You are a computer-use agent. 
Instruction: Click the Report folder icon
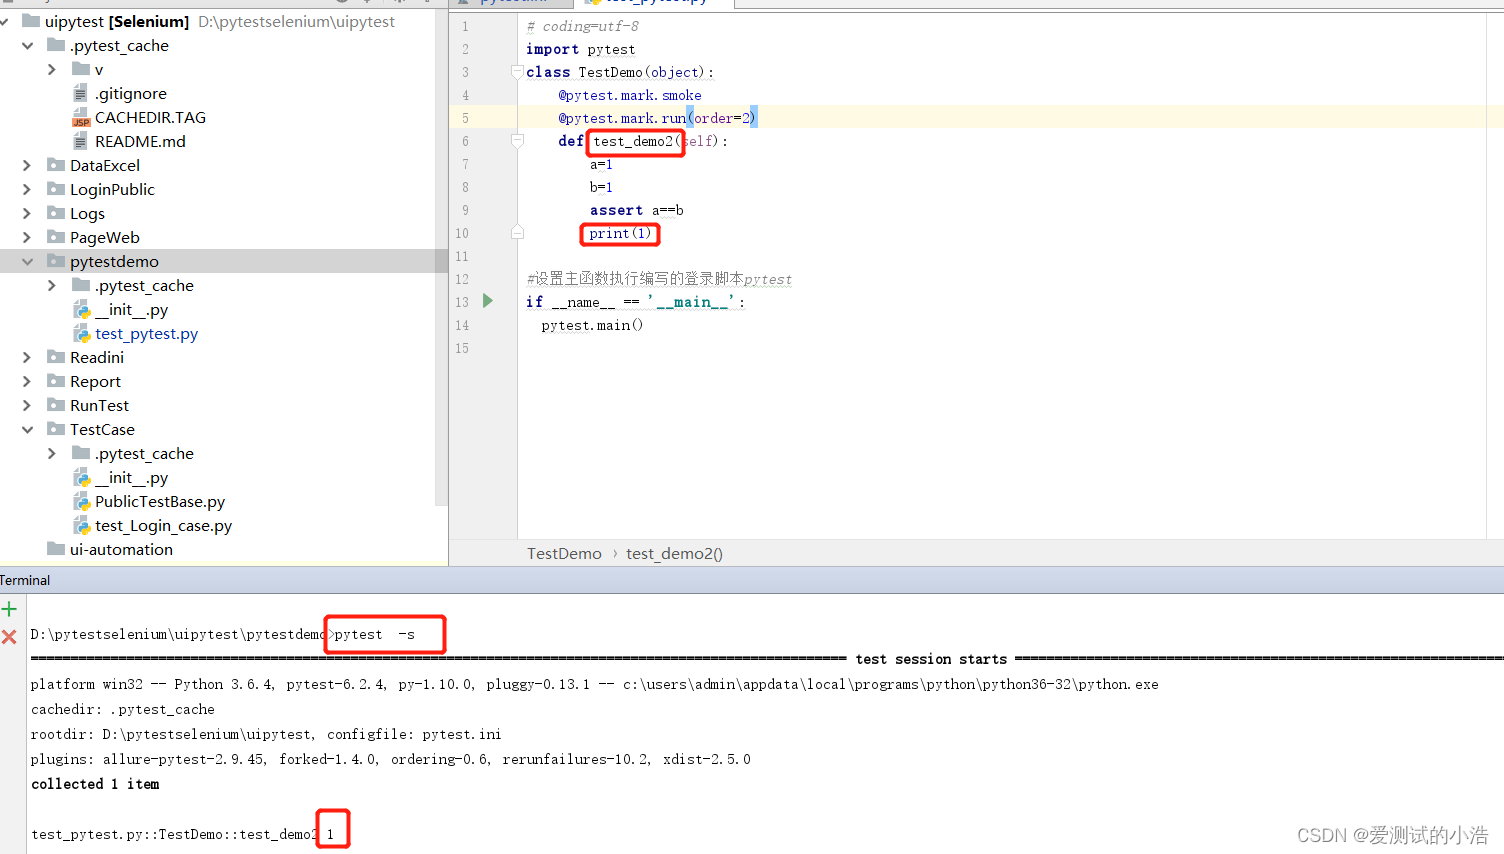[56, 381]
